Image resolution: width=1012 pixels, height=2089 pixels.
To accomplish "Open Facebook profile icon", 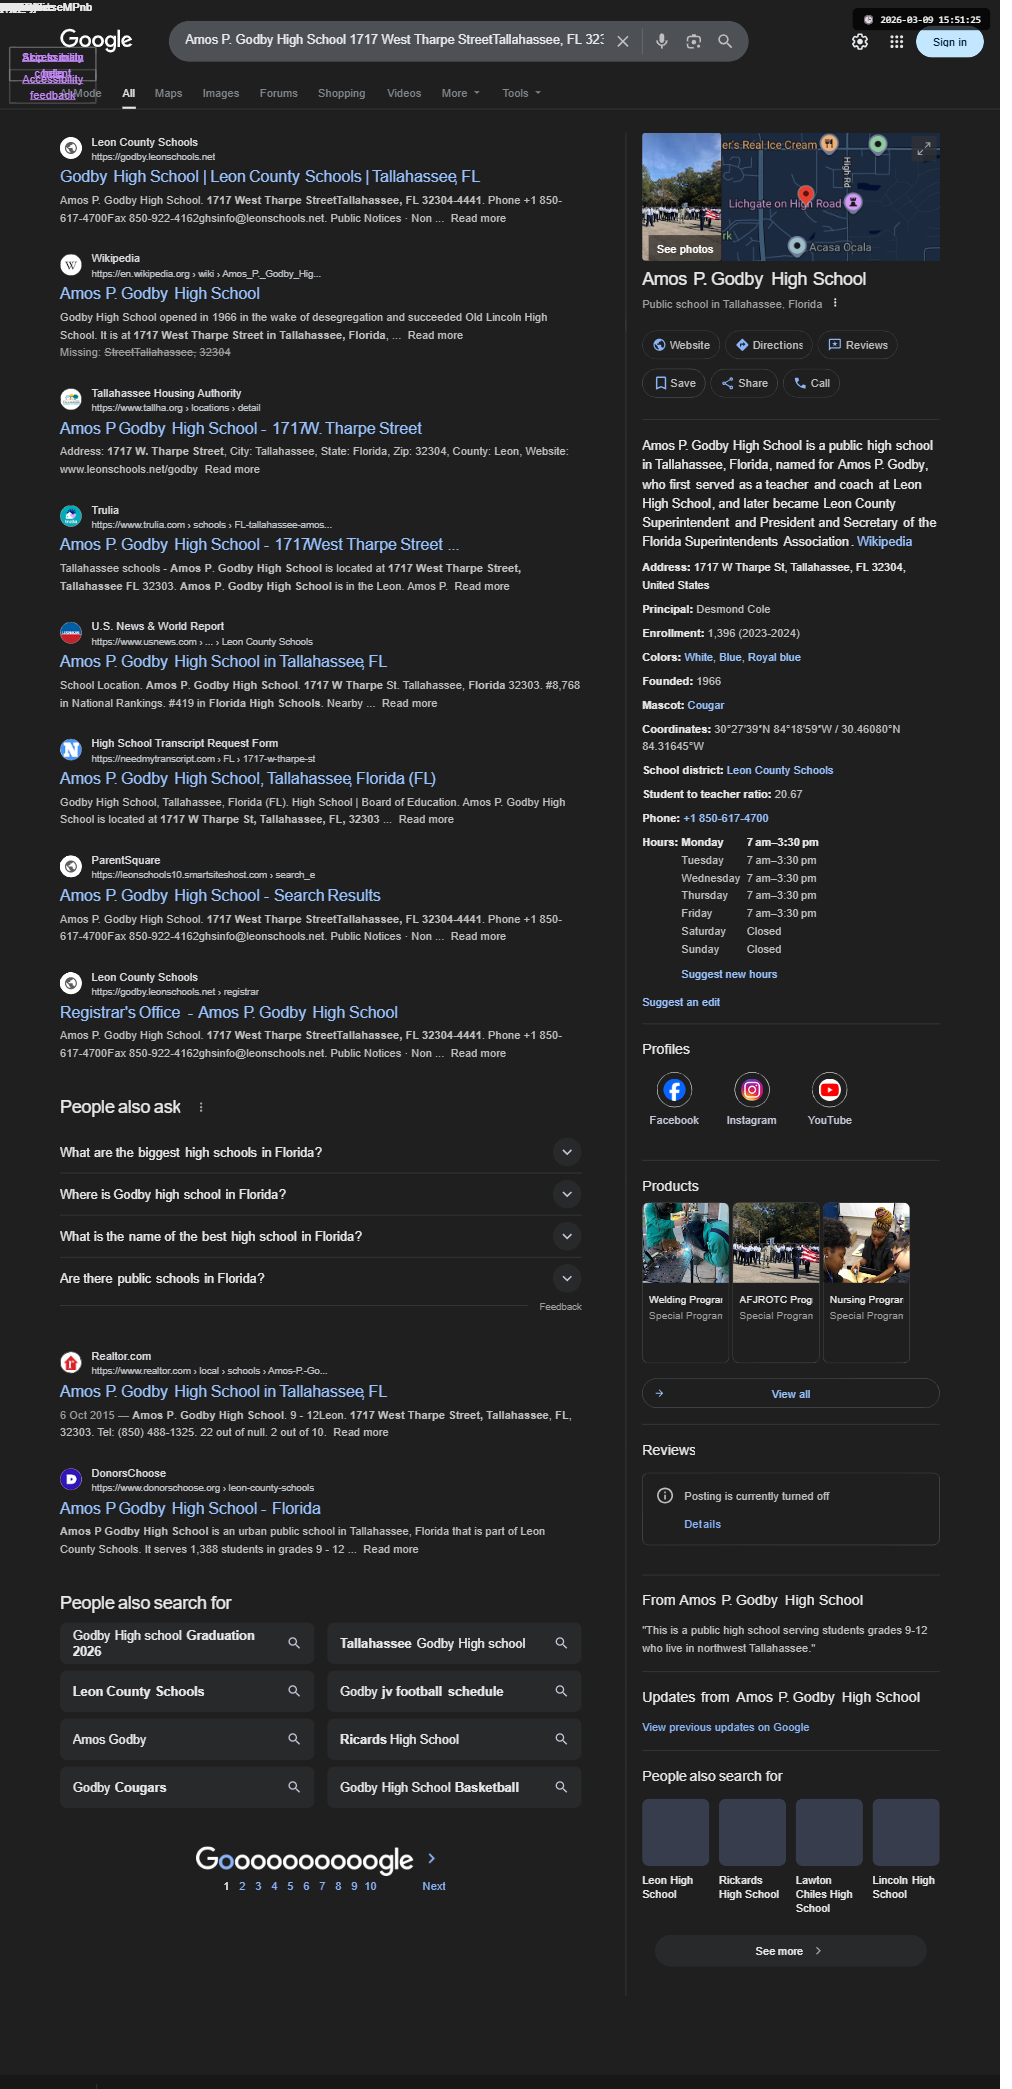I will point(674,1090).
